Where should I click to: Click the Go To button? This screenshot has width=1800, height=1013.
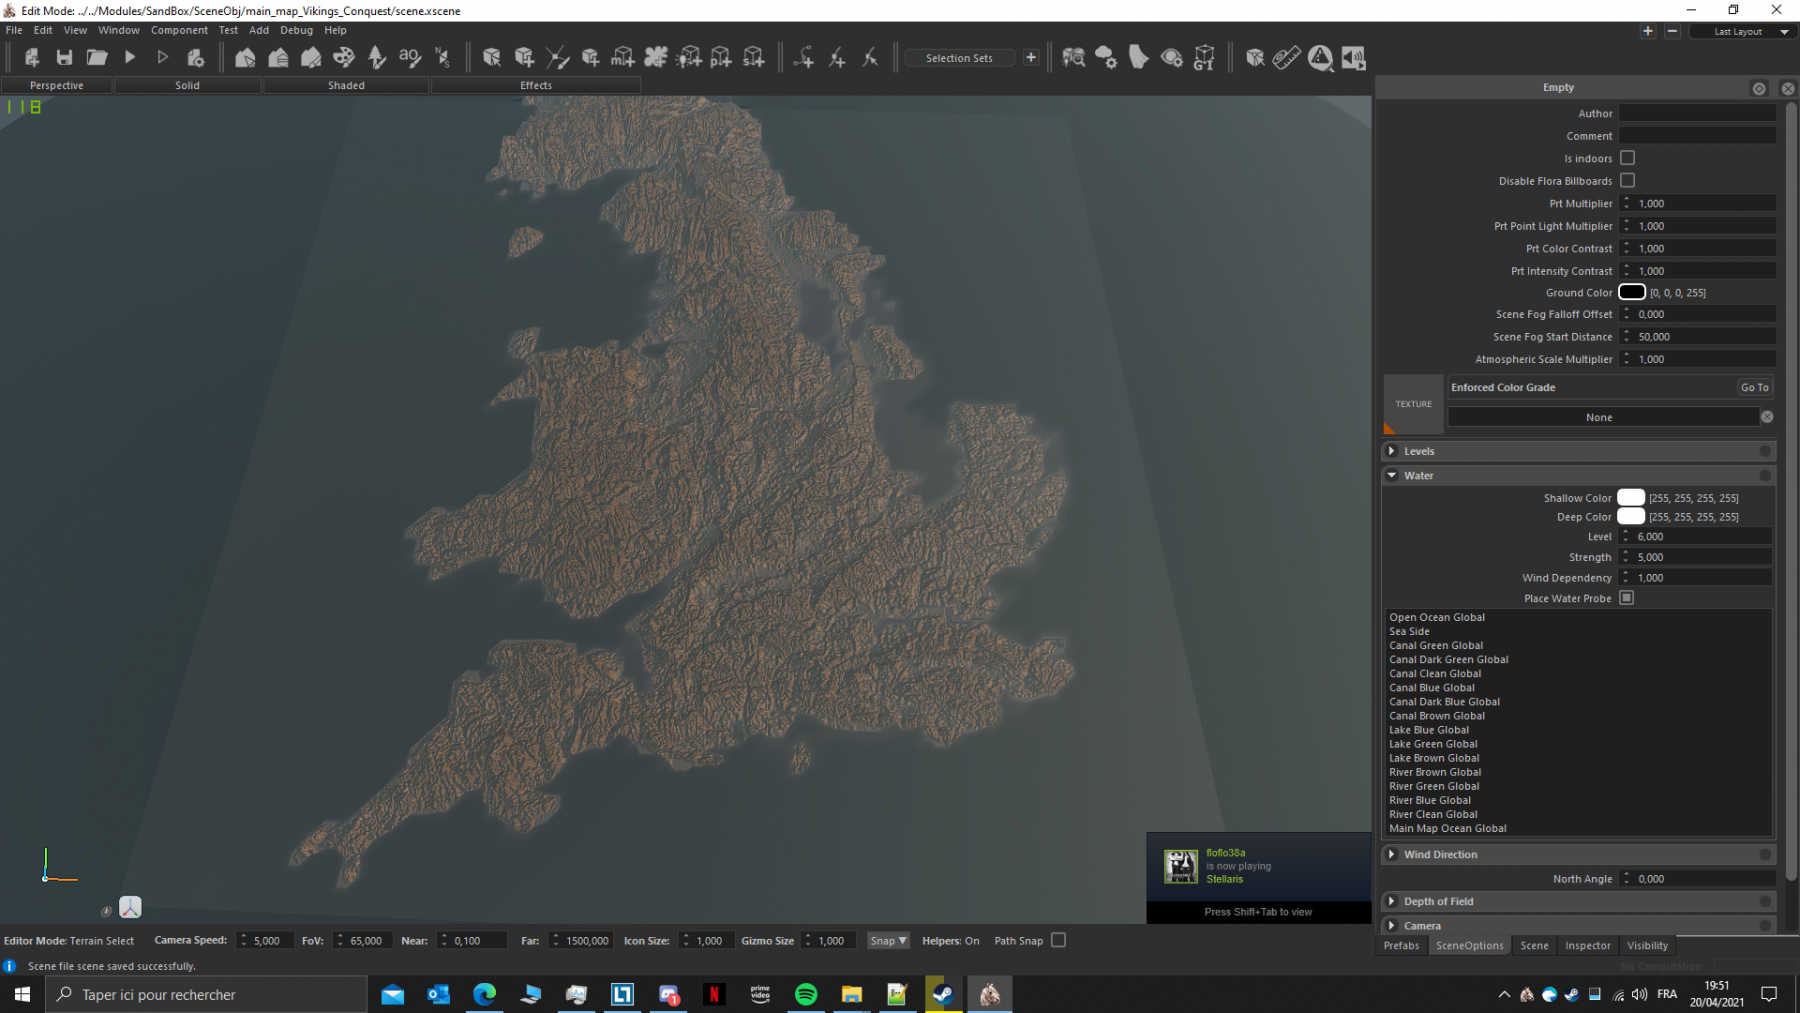pyautogui.click(x=1754, y=388)
